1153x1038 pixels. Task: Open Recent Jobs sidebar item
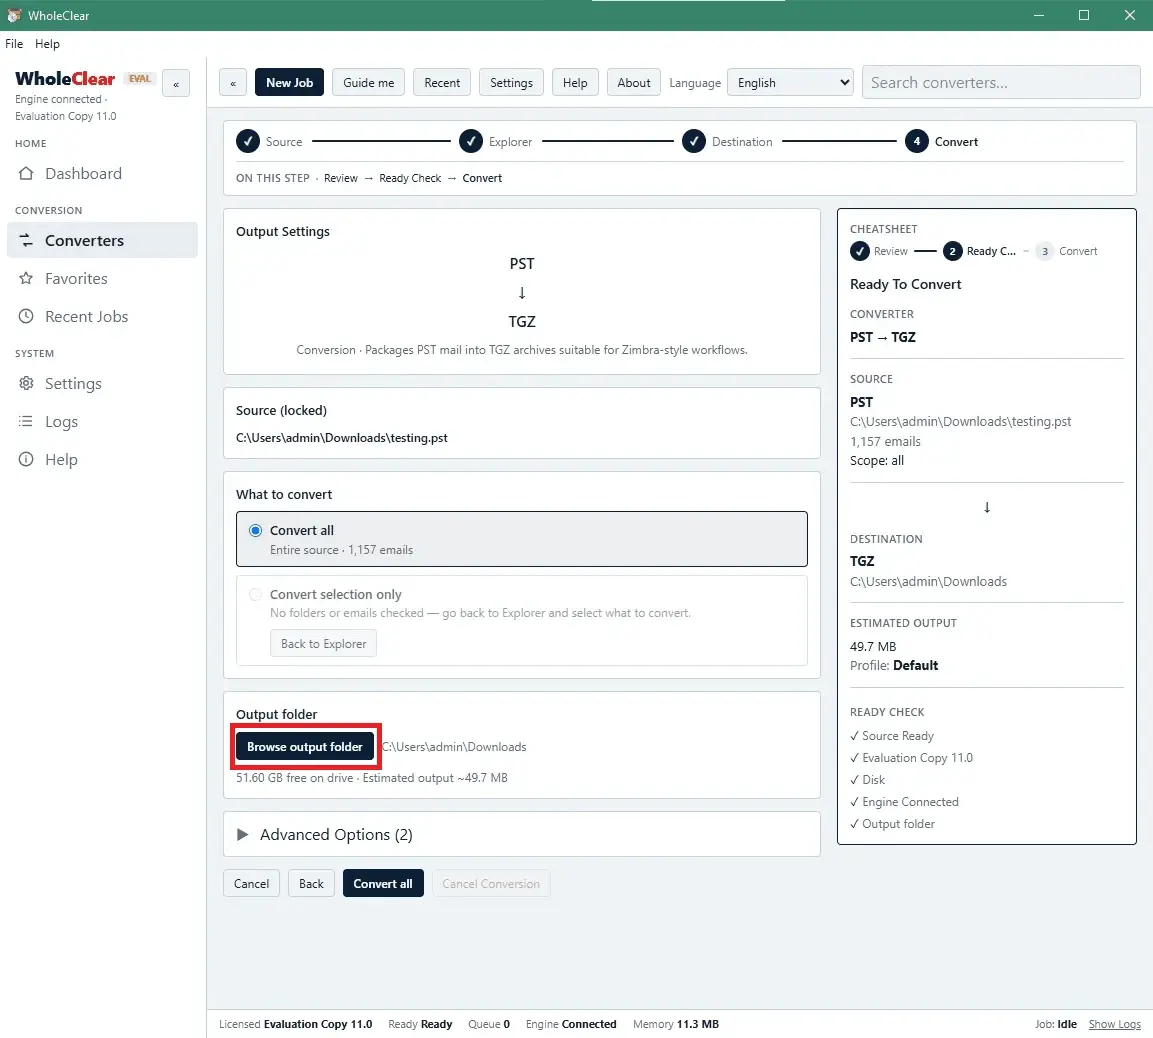pos(102,316)
